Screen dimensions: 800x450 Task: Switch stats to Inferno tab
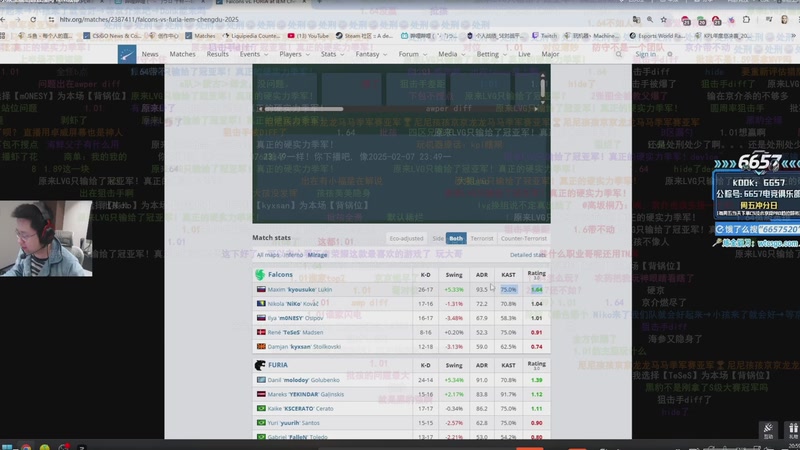click(x=293, y=255)
